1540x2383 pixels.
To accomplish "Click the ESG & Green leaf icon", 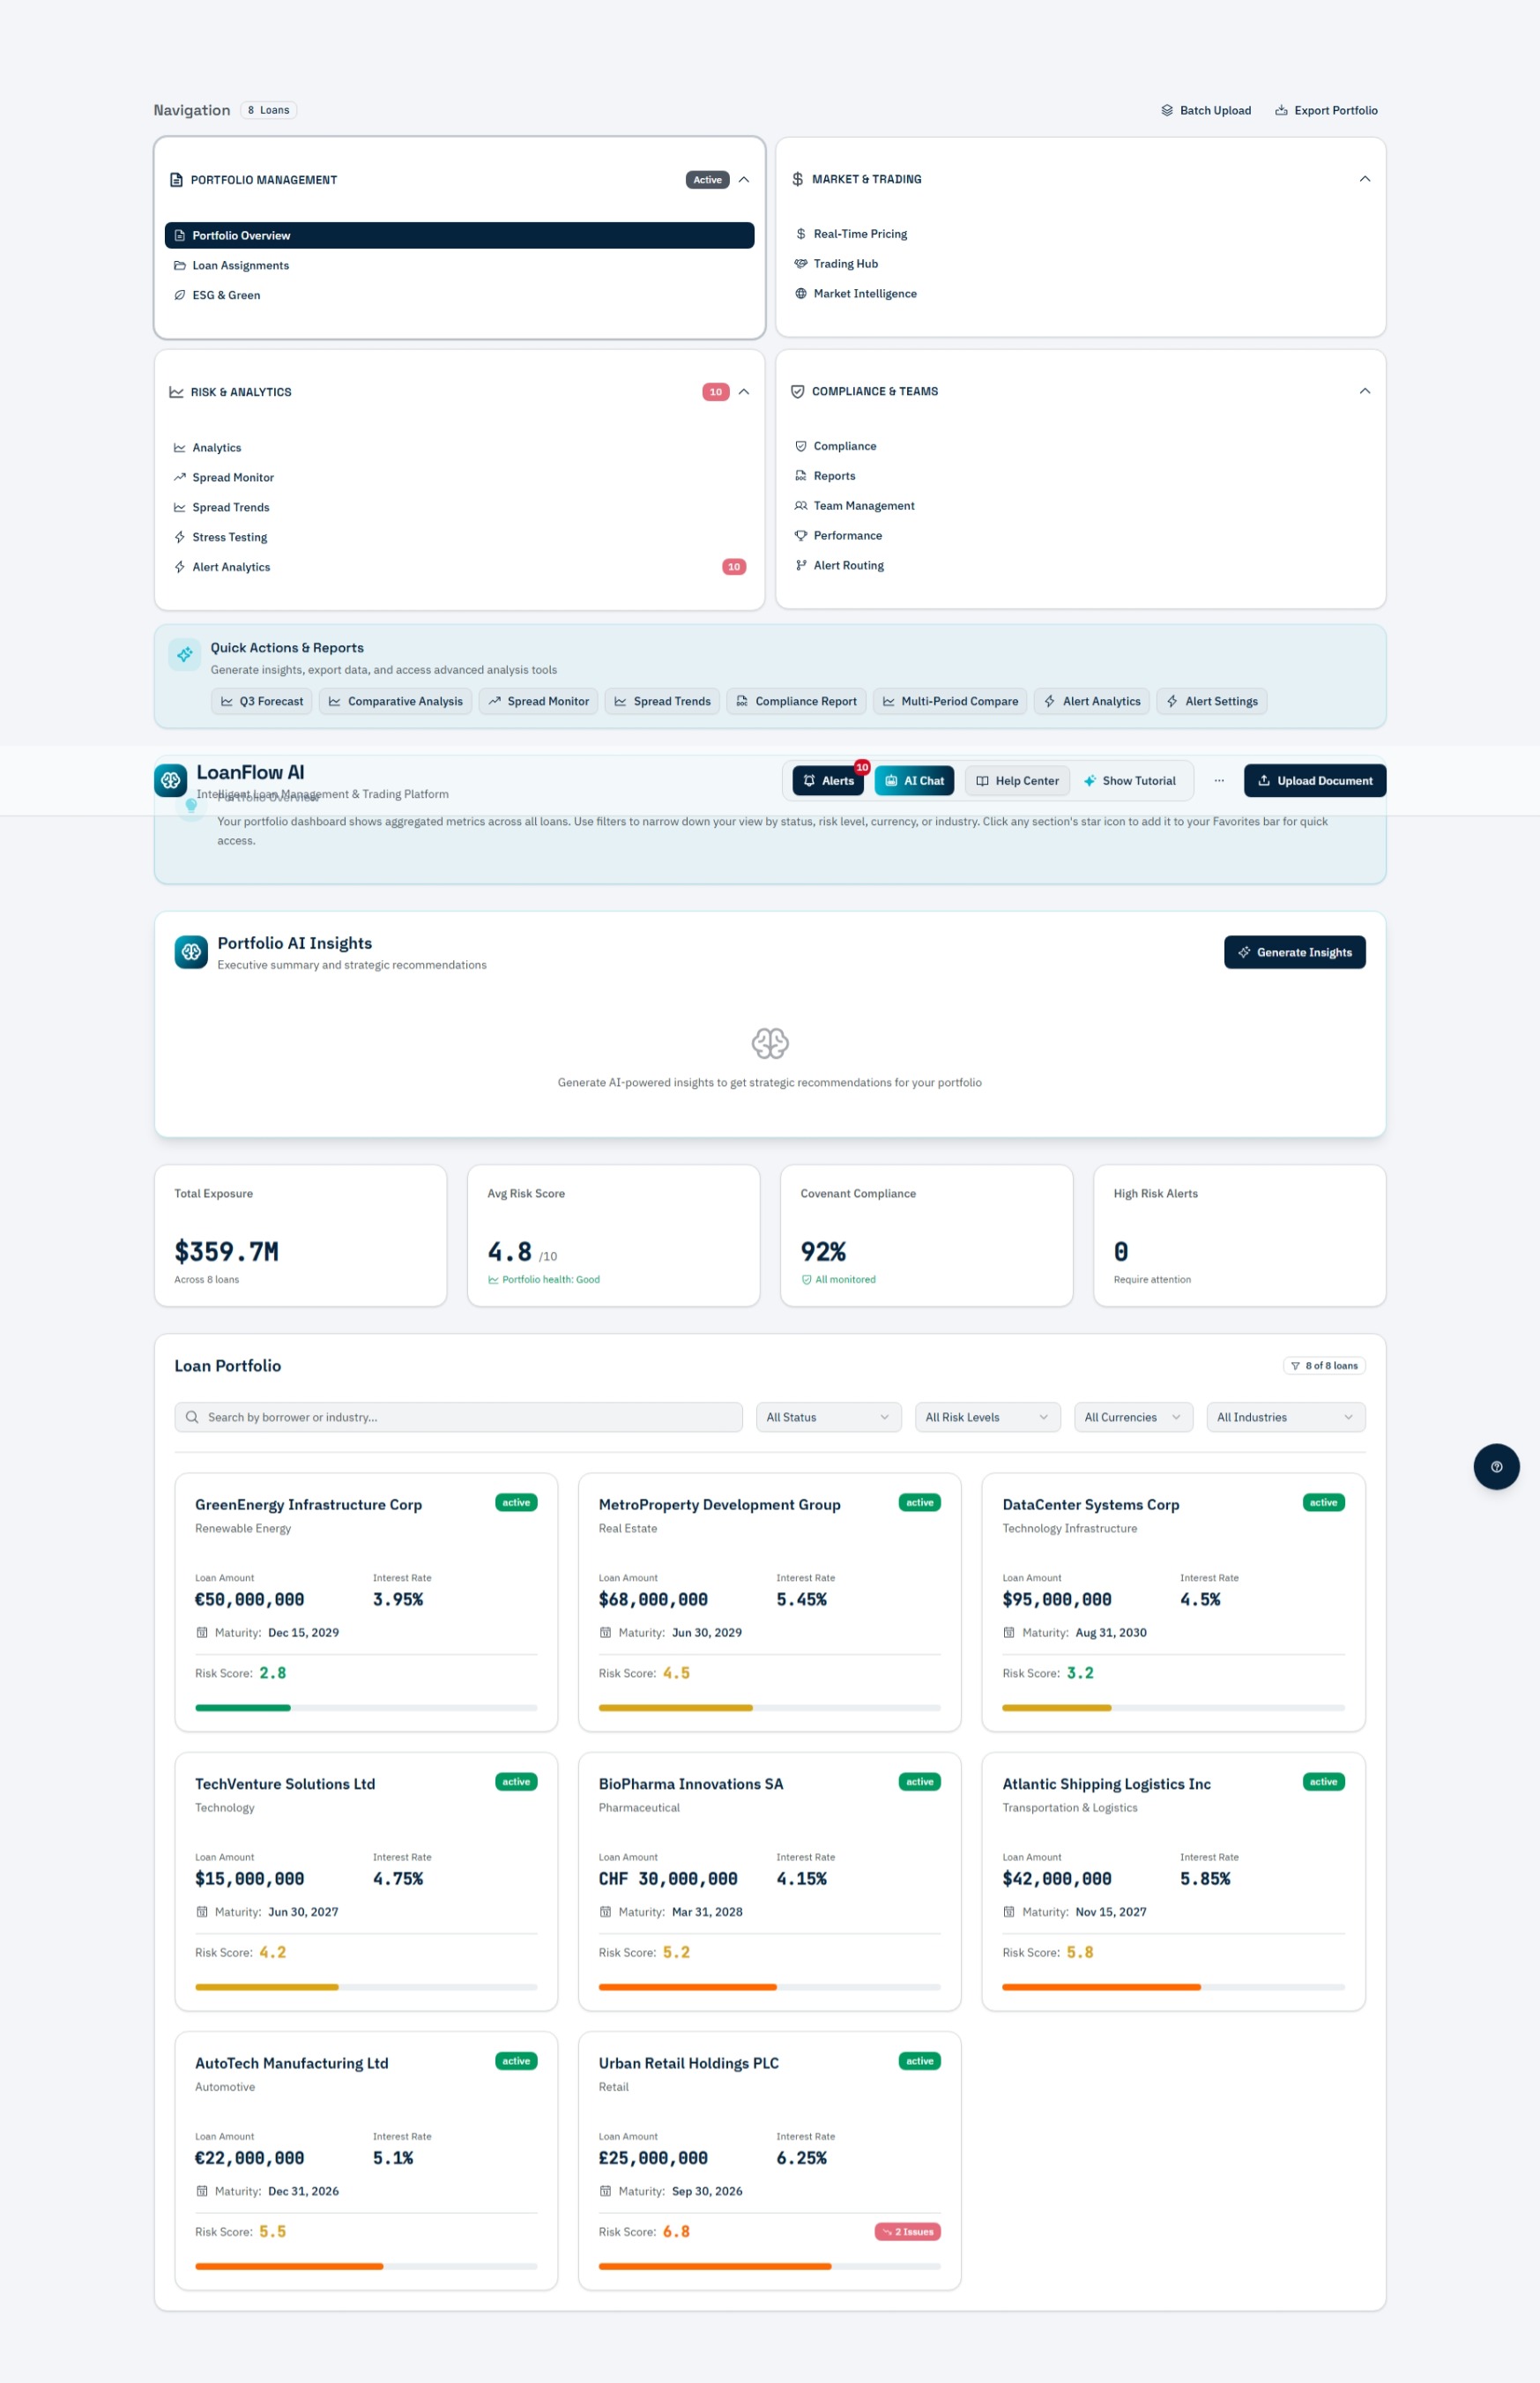I will [x=180, y=295].
